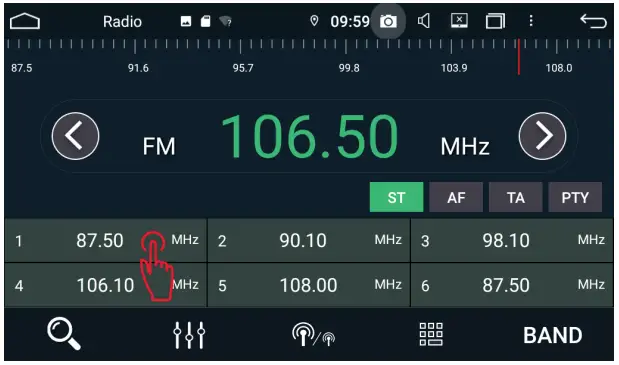Select preset 6 at 87.50 MHz
Image resolution: width=619 pixels, height=365 pixels.
pos(512,285)
